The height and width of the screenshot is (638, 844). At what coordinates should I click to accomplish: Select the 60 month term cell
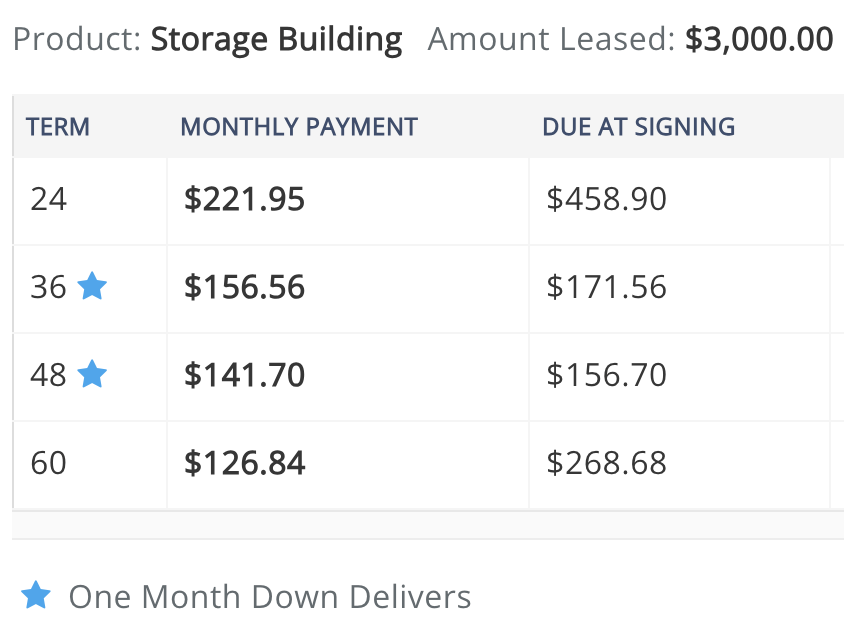pyautogui.click(x=90, y=465)
